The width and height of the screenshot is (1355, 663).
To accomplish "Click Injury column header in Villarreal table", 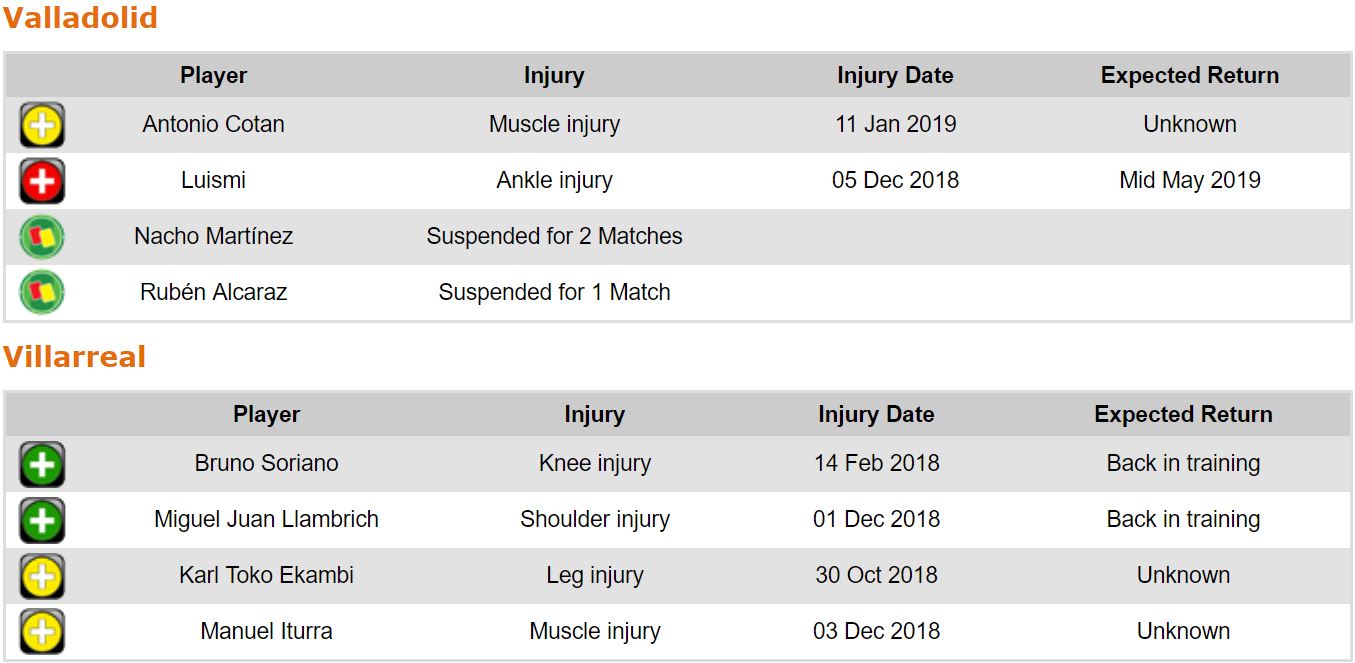I will pyautogui.click(x=594, y=415).
